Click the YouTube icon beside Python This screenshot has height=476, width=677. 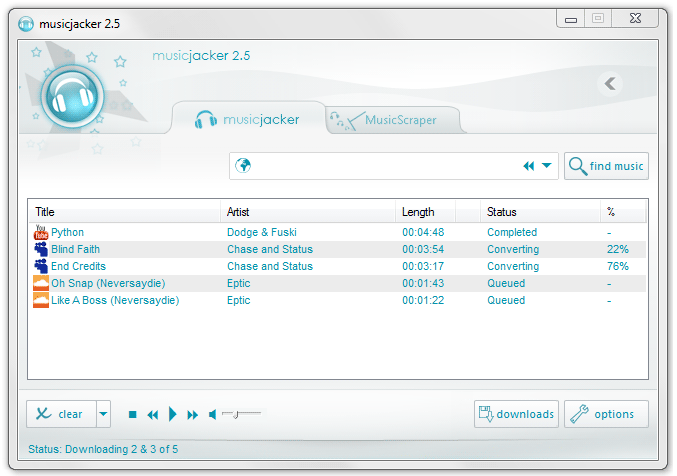tap(41, 233)
